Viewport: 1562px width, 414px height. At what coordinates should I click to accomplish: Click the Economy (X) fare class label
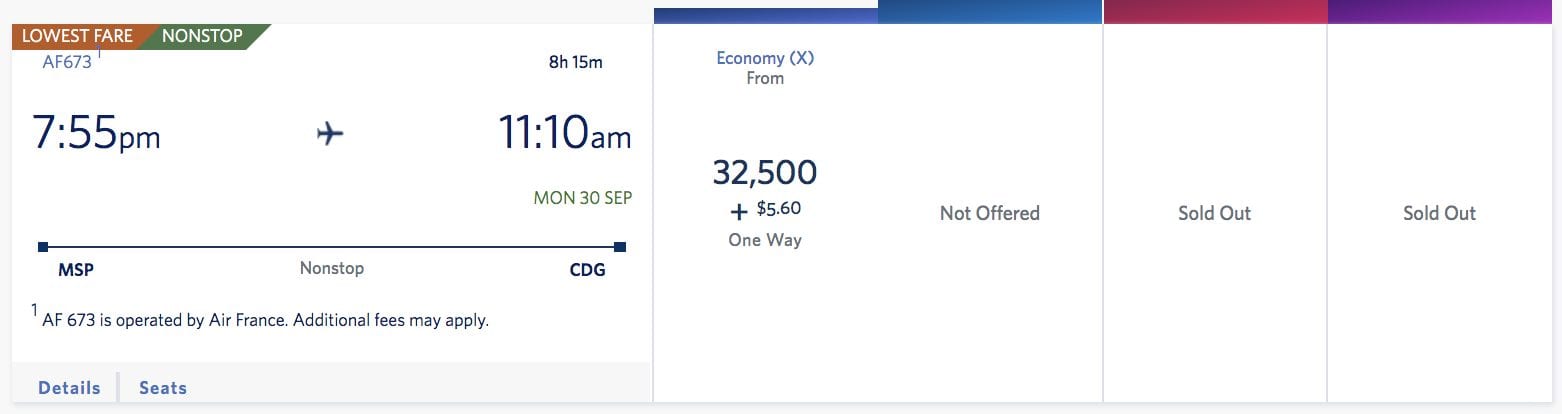tap(765, 58)
